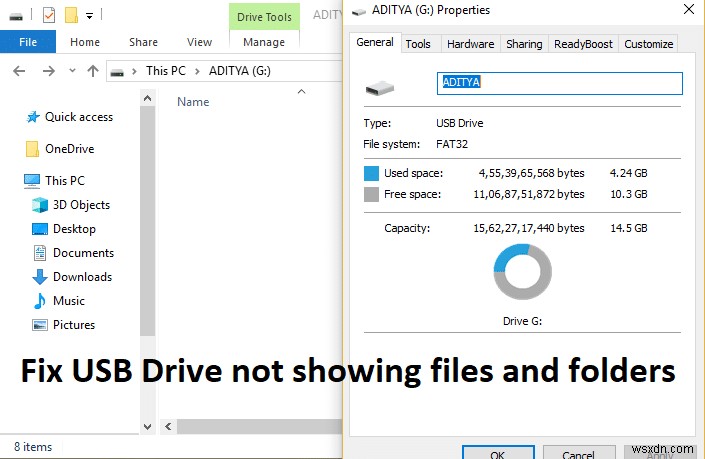Viewport: 705px width, 459px height.
Task: Open the Sharing tab in Properties
Action: (524, 44)
